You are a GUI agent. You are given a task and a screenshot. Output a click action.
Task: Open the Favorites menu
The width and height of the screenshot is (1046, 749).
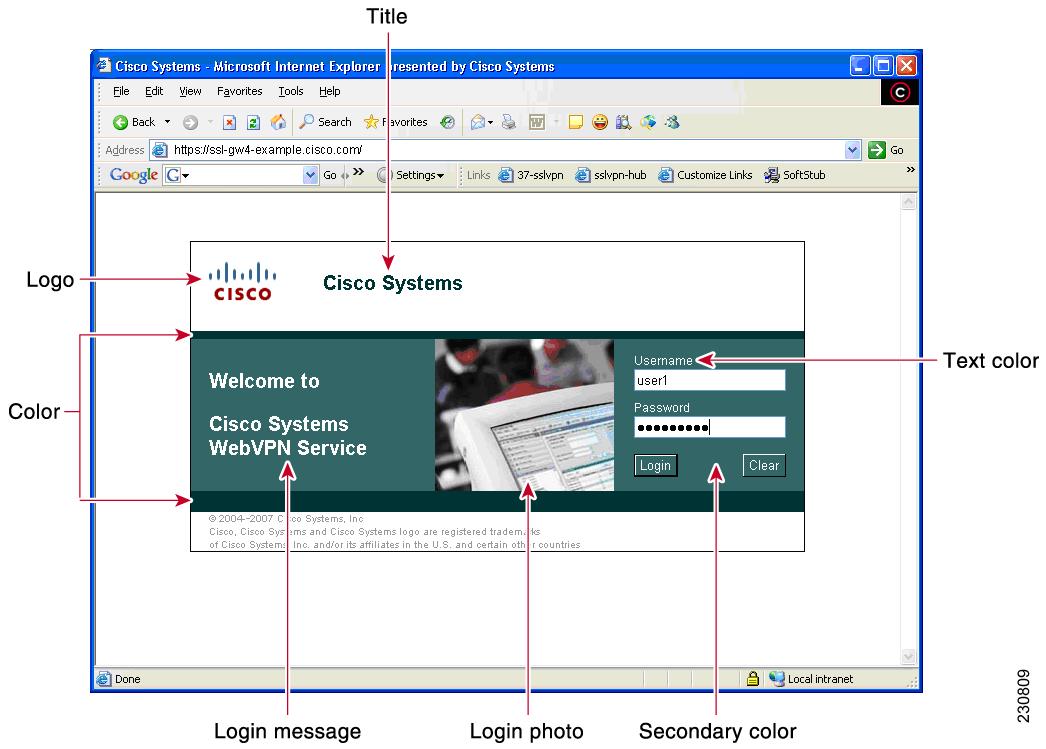click(239, 91)
